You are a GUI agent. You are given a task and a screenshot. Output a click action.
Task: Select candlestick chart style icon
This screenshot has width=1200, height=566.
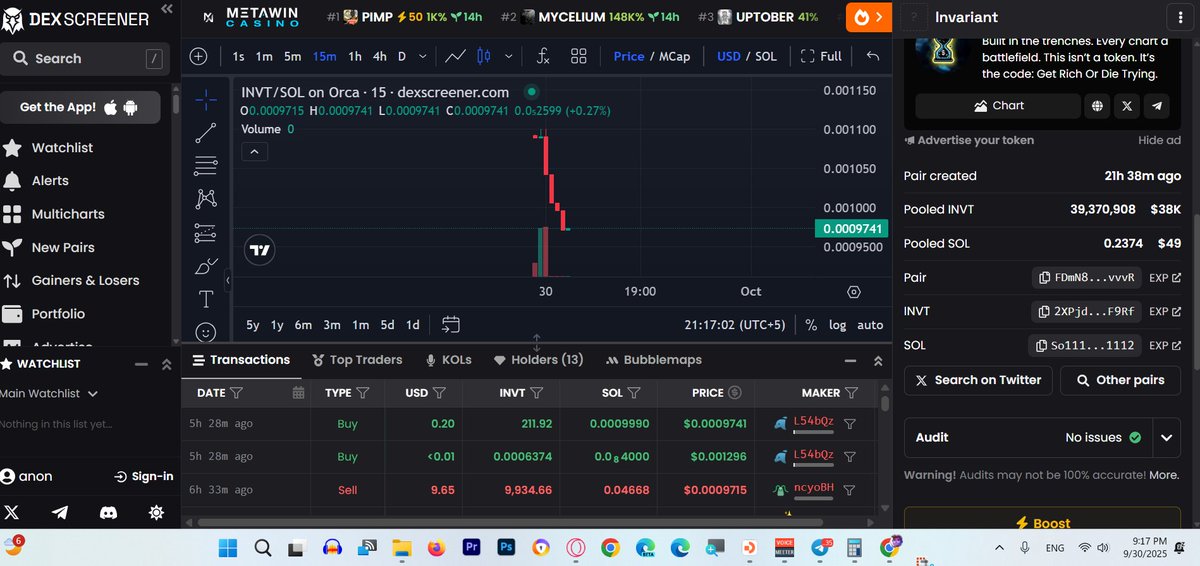tap(484, 56)
